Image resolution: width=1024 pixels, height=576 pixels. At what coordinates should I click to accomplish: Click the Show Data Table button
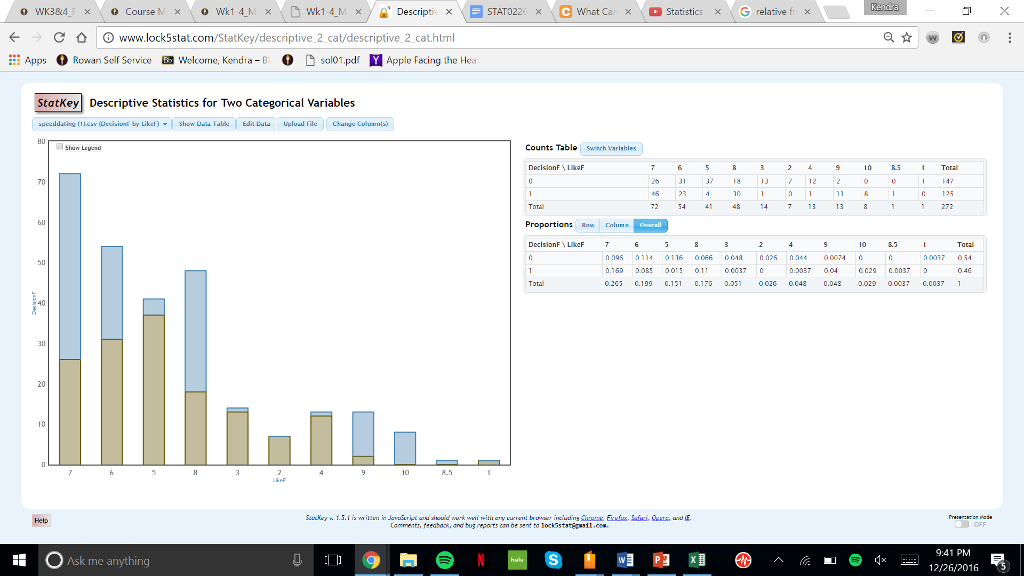203,123
